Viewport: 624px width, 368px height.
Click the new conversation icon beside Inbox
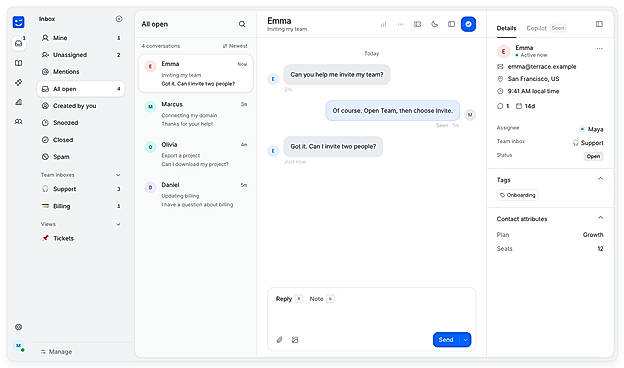pos(119,19)
